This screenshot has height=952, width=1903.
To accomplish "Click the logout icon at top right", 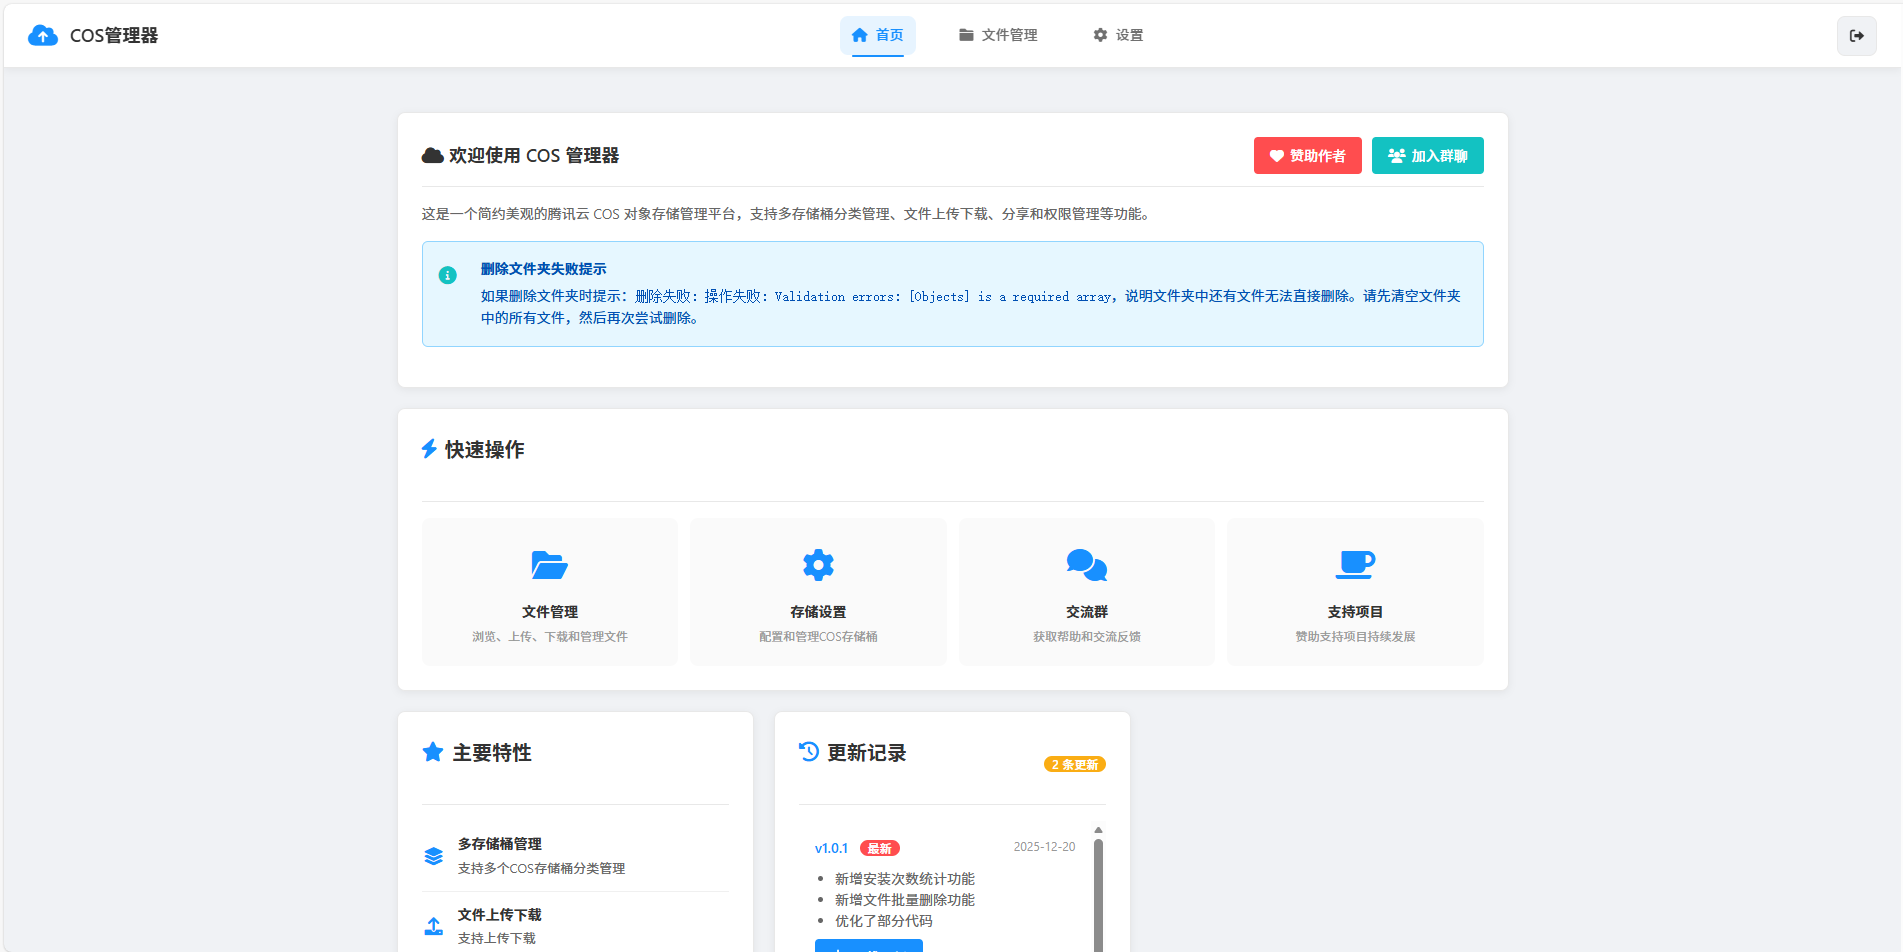I will click(x=1857, y=35).
